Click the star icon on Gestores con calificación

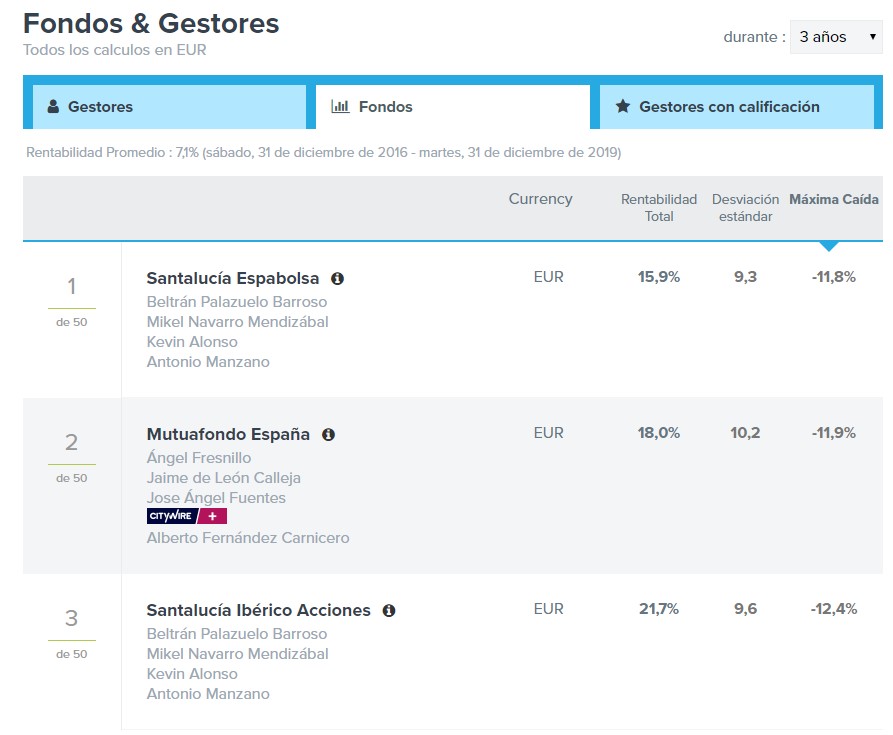pyautogui.click(x=622, y=106)
